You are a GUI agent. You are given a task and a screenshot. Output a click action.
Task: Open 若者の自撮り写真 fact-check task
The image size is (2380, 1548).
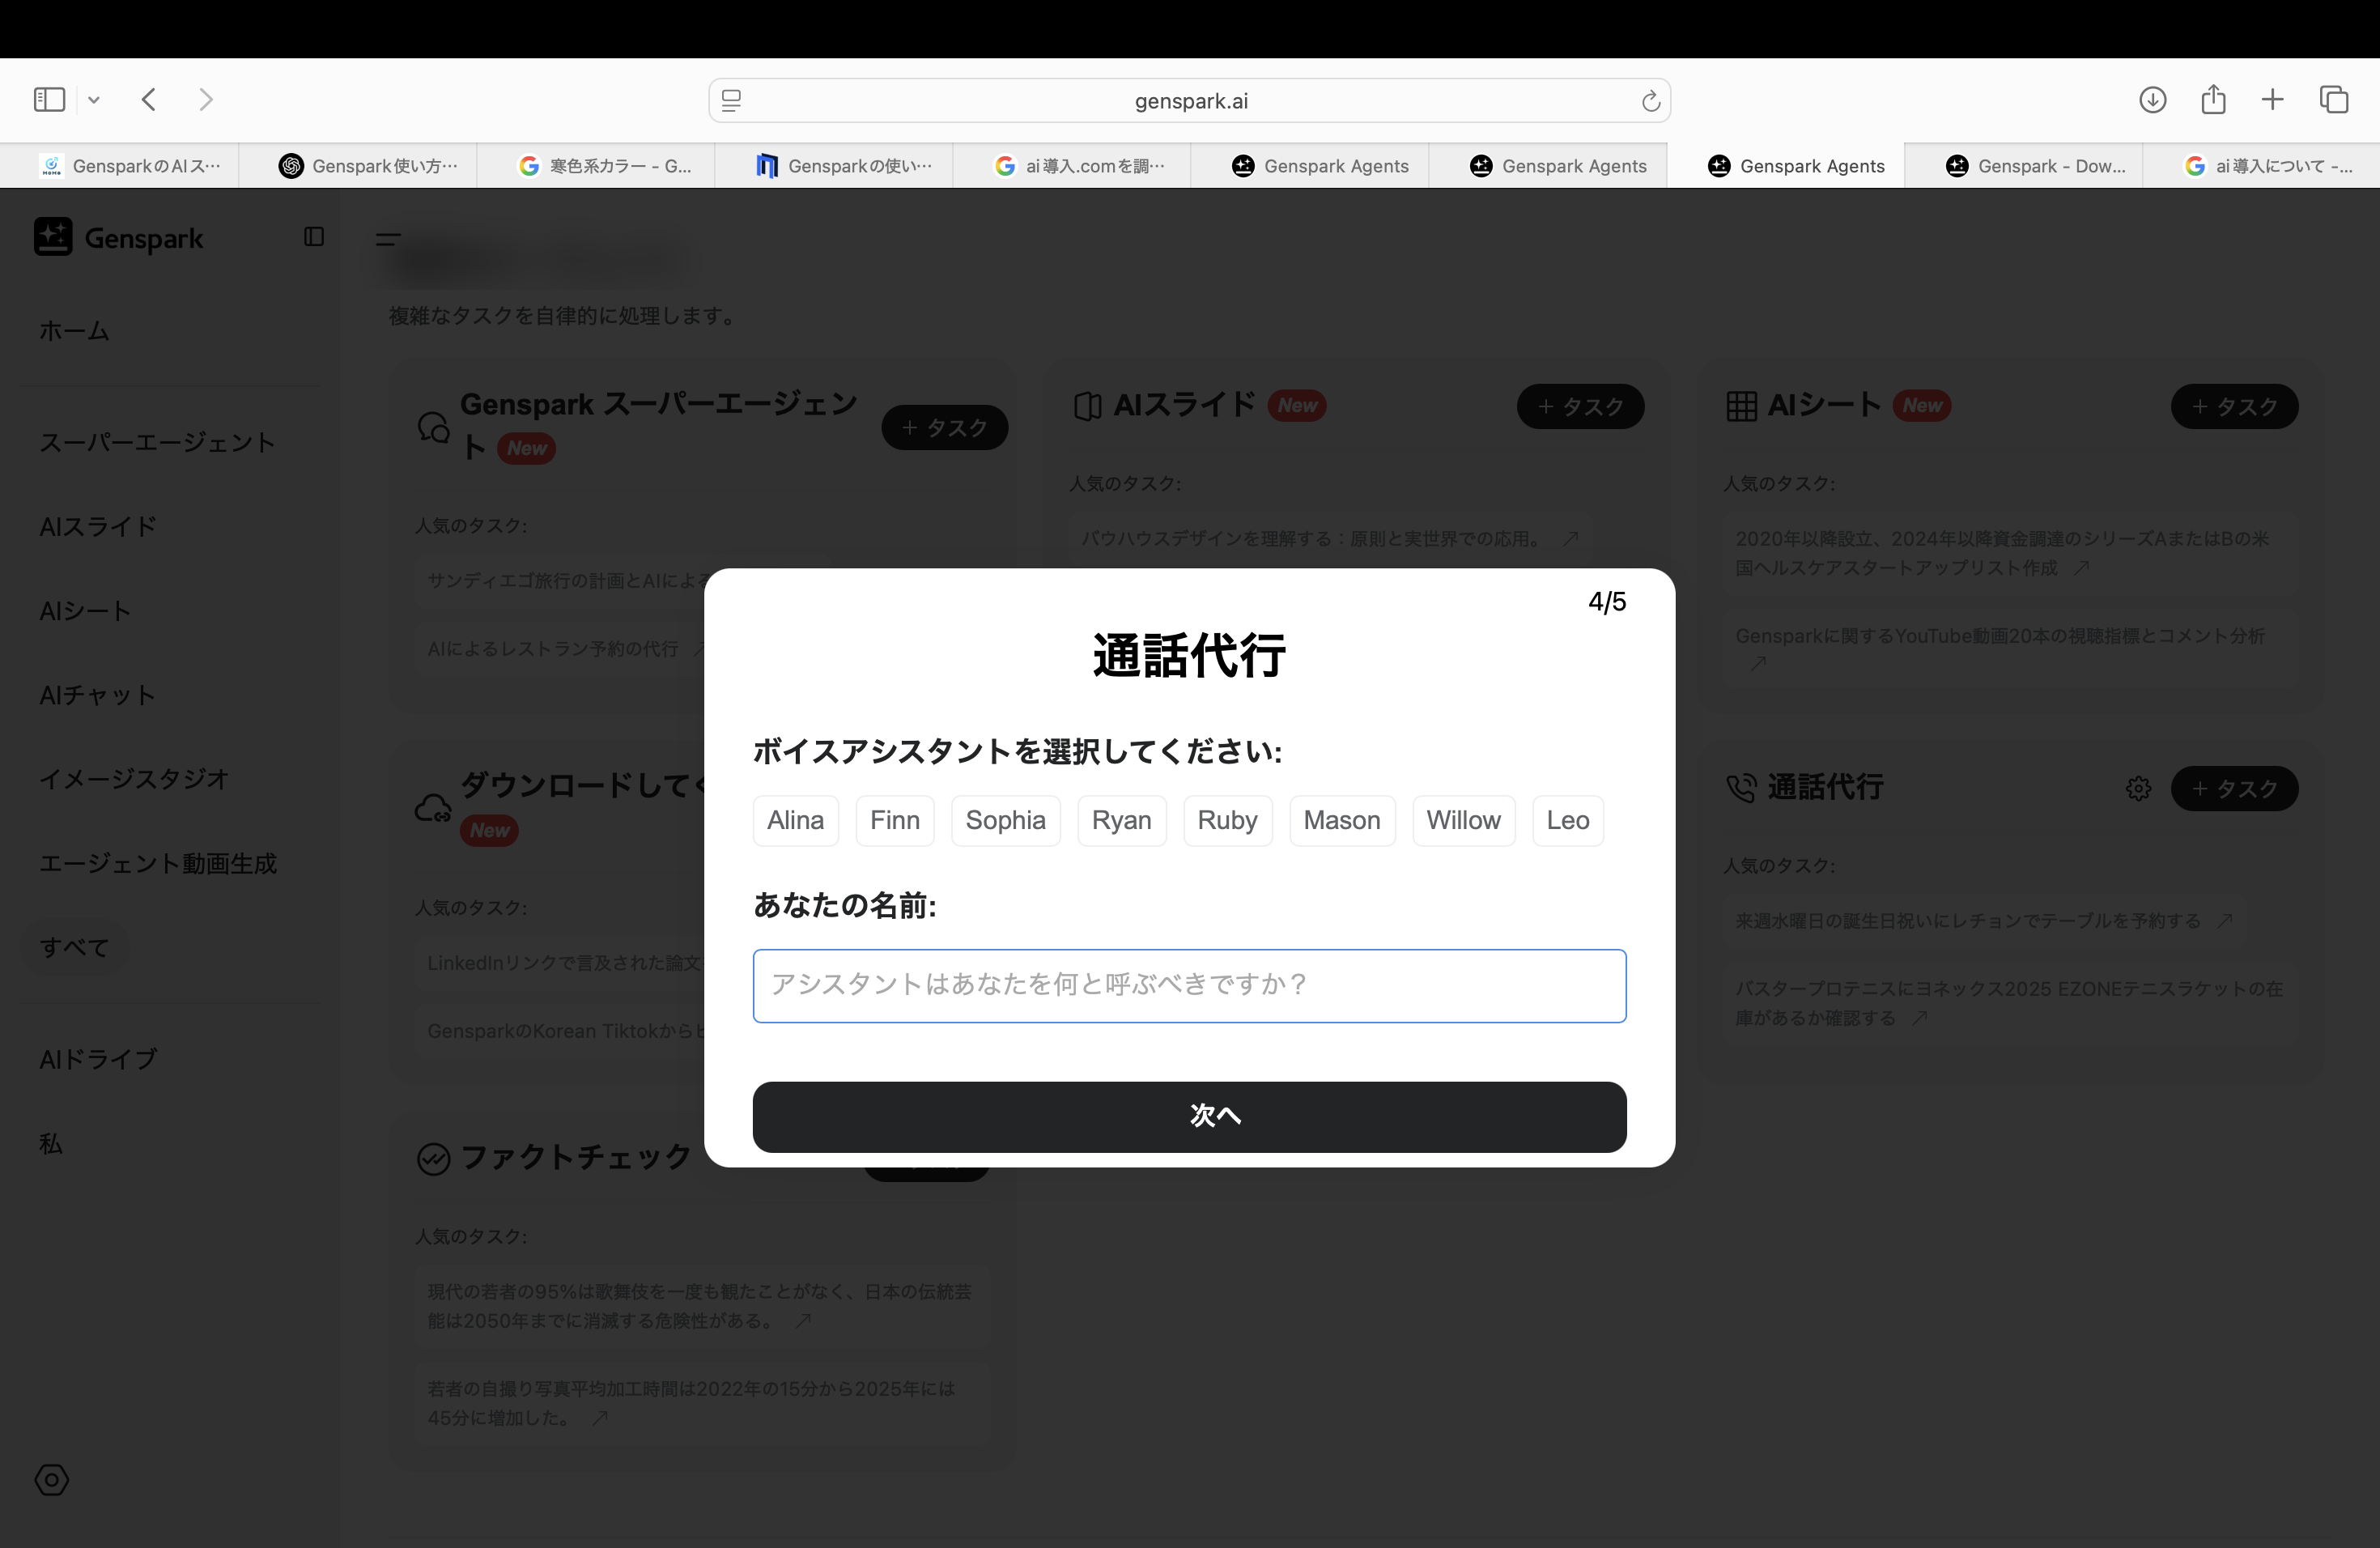point(702,1403)
